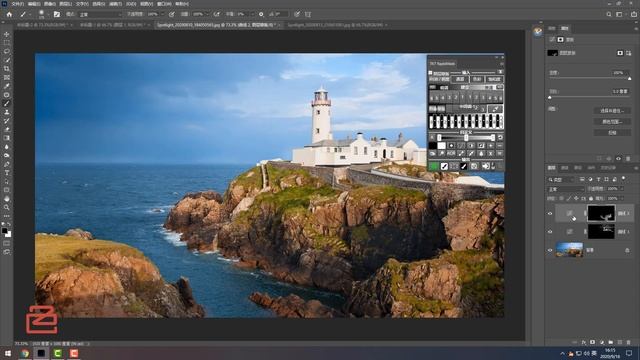Image resolution: width=640 pixels, height=360 pixels.
Task: Click the Feather slider handle in Properties
Action: [x=550, y=98]
